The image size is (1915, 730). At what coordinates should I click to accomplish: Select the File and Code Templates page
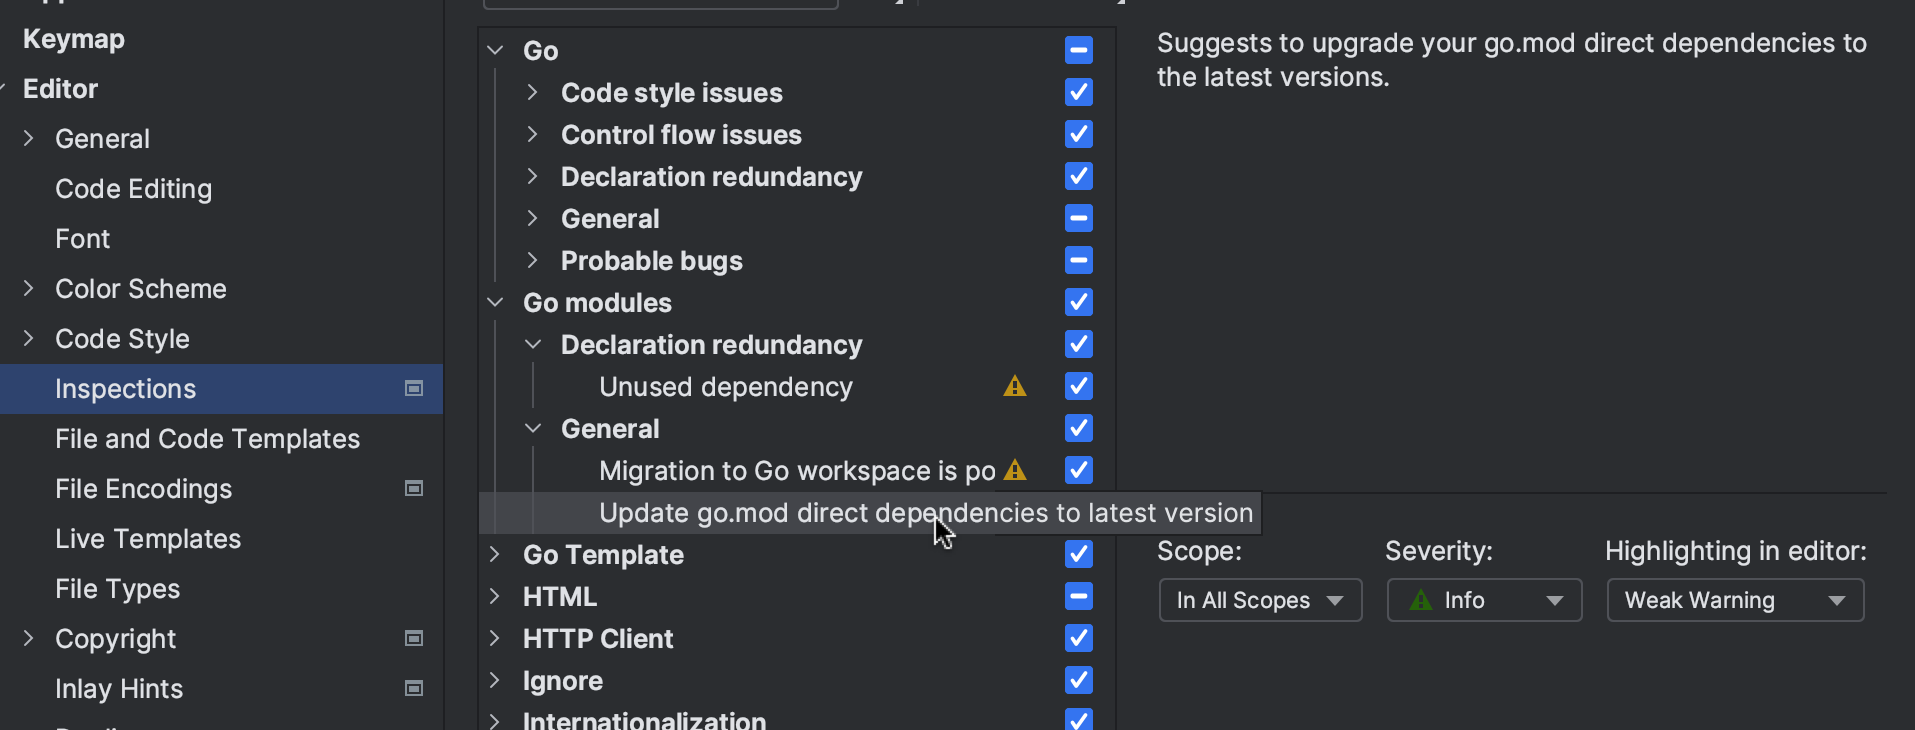207,439
